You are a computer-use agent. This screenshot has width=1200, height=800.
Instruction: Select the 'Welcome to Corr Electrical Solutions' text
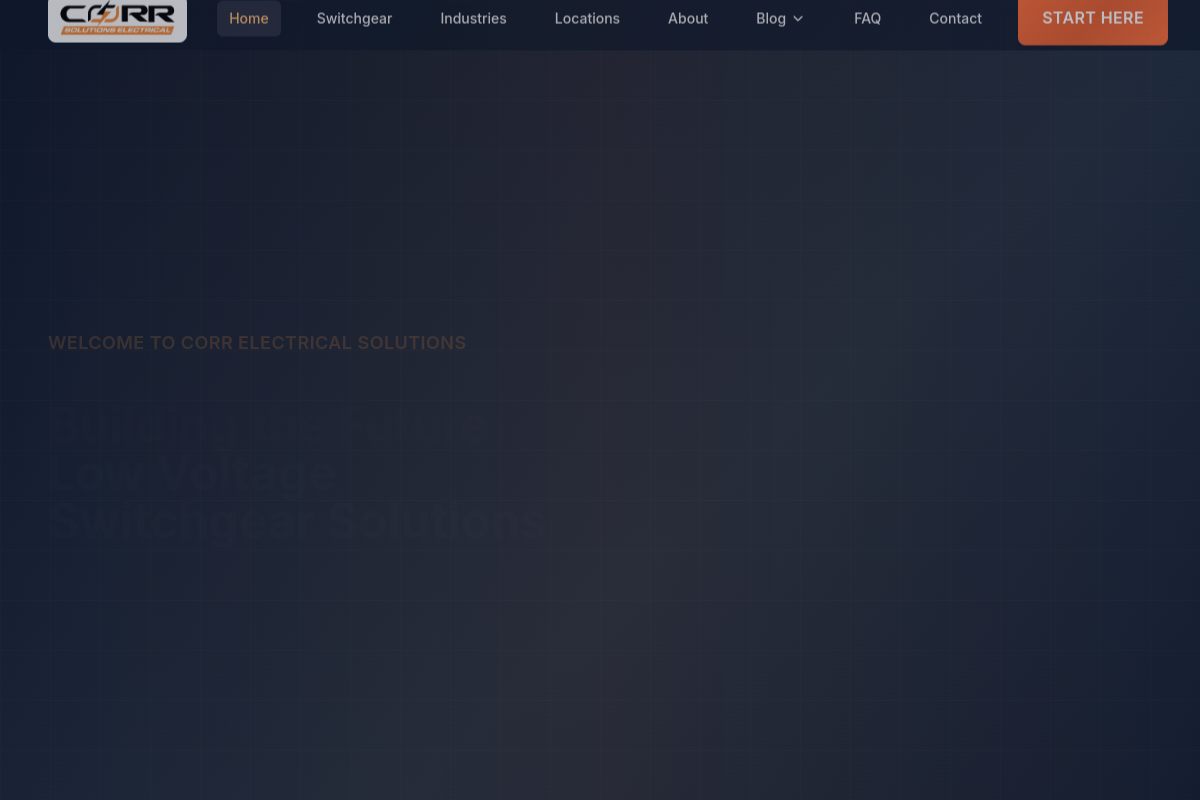(x=257, y=343)
